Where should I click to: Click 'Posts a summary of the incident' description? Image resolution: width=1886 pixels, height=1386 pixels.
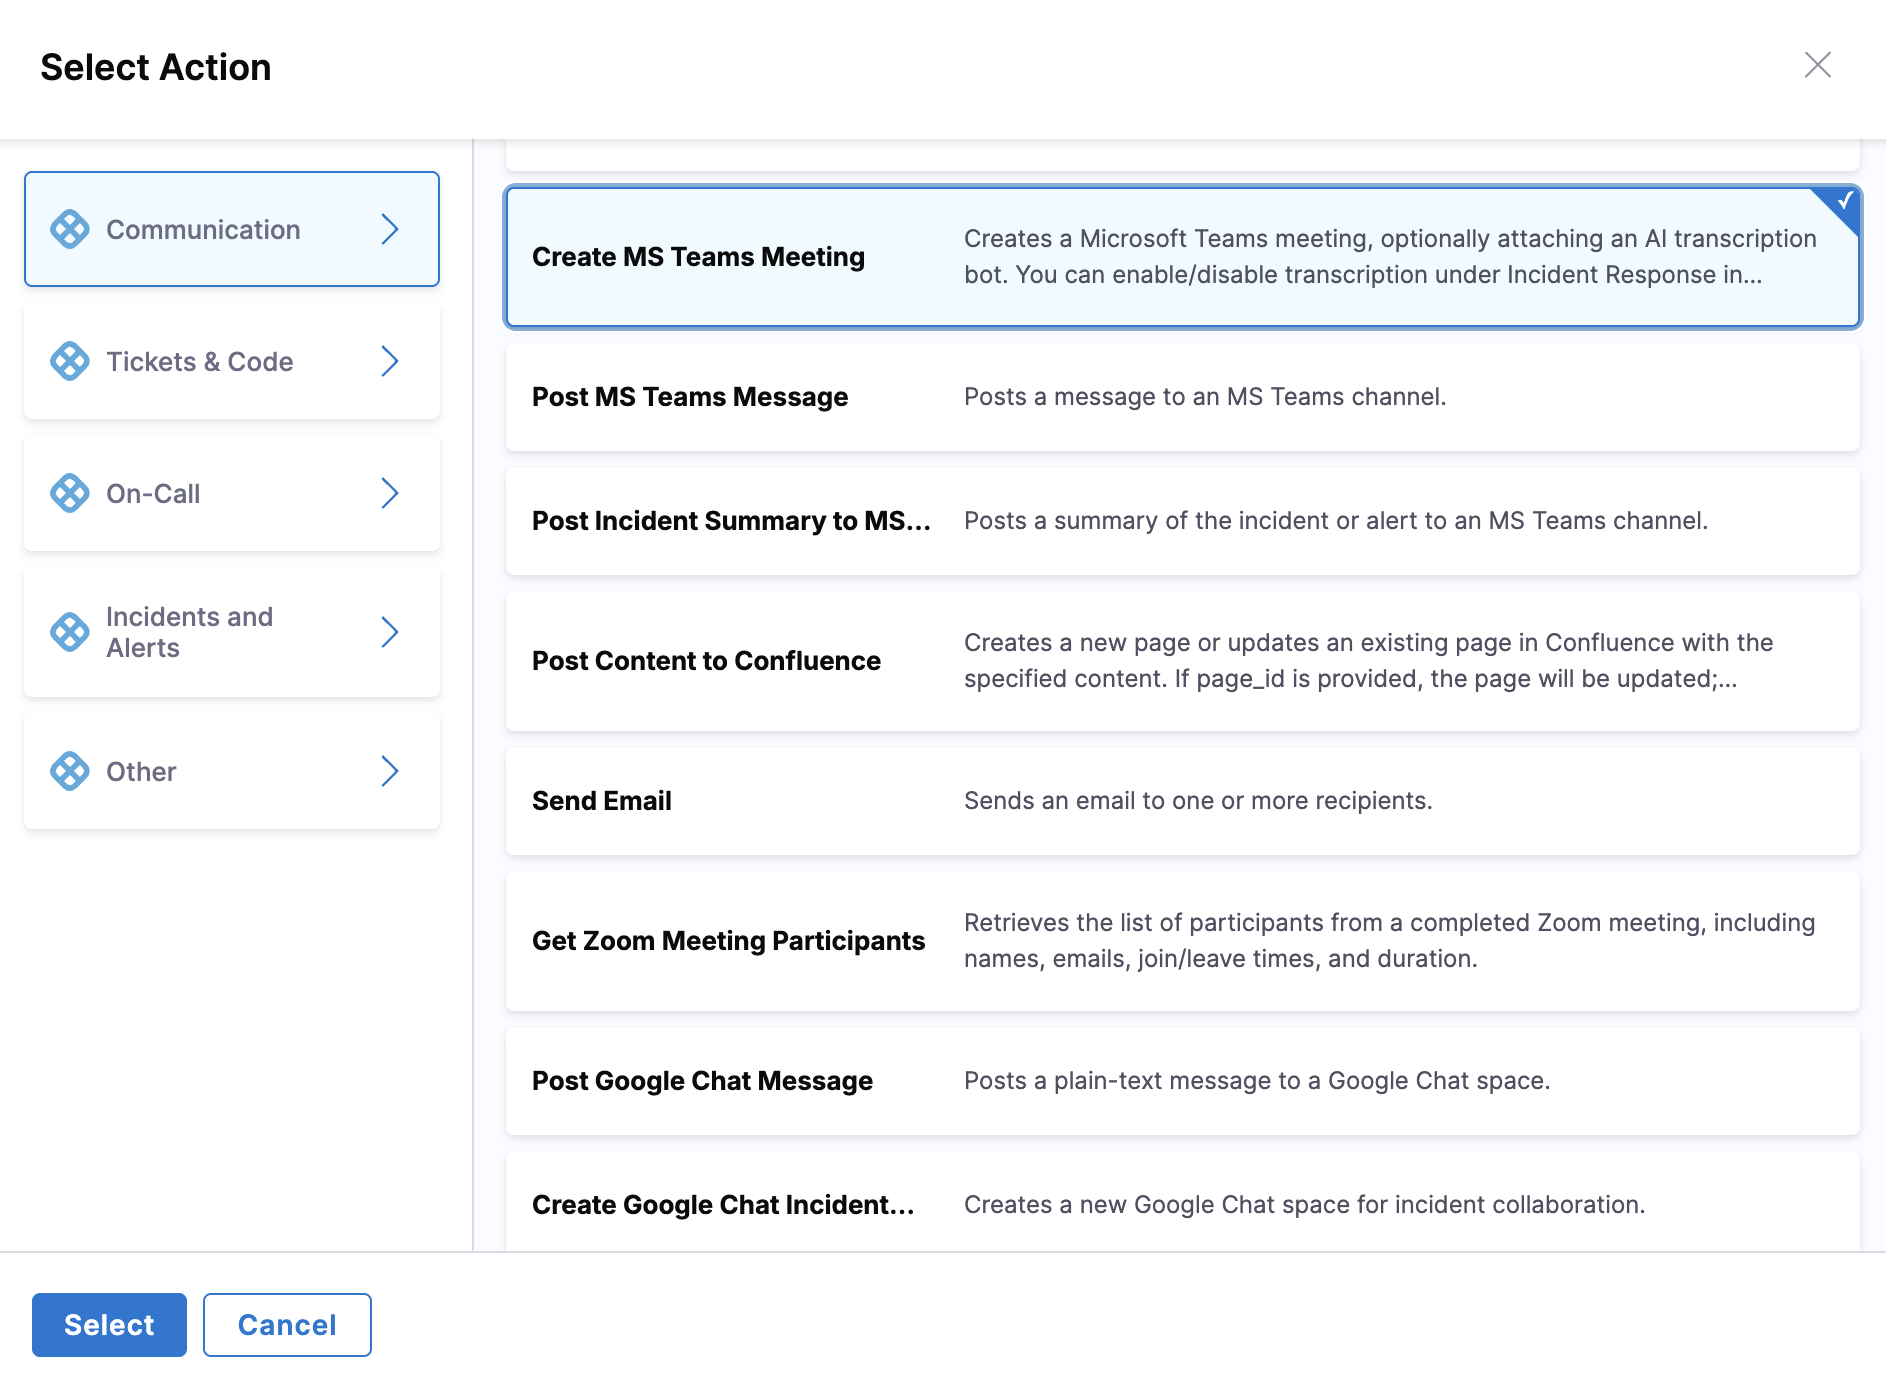[x=1336, y=521]
